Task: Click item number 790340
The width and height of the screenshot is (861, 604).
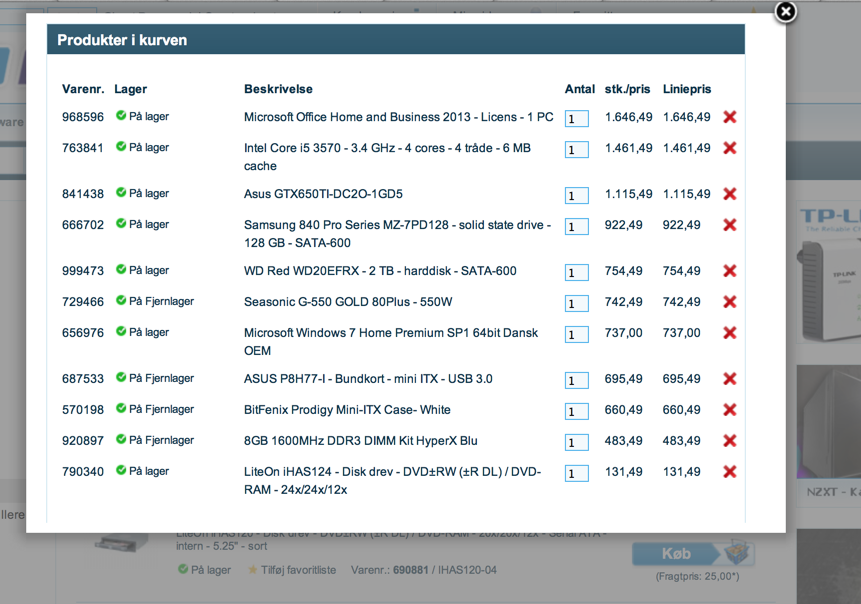Action: point(83,472)
